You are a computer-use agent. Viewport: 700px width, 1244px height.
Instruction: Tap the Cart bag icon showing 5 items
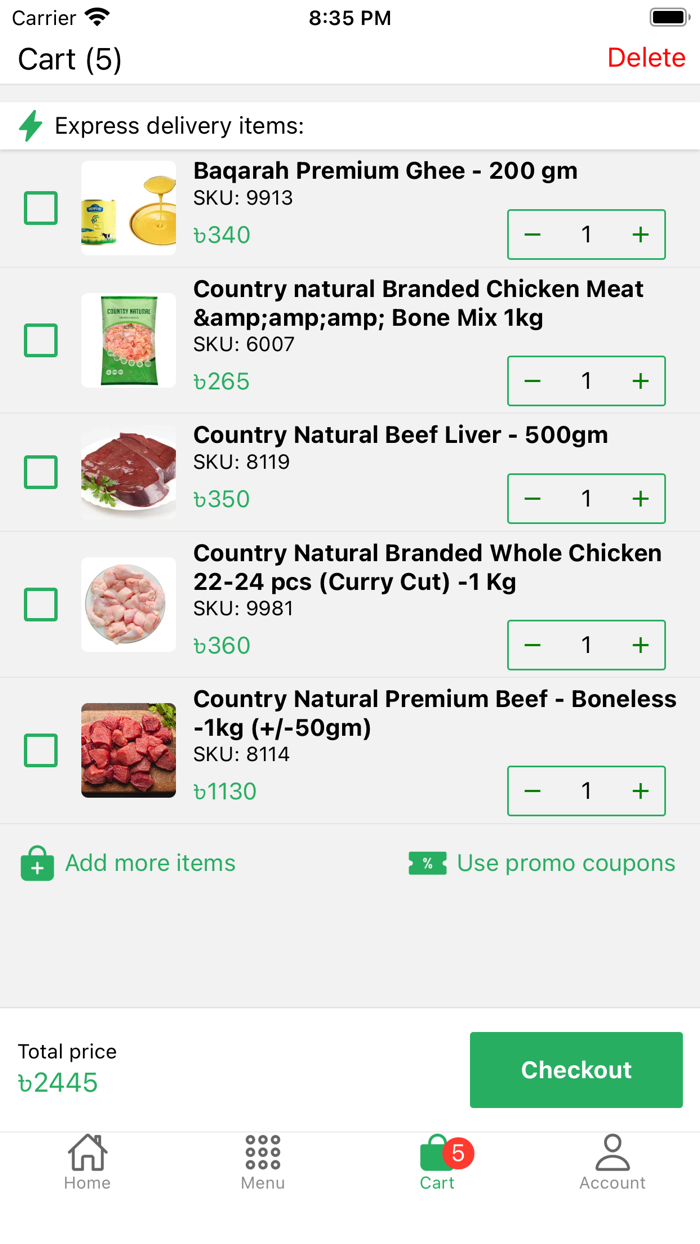[437, 1152]
